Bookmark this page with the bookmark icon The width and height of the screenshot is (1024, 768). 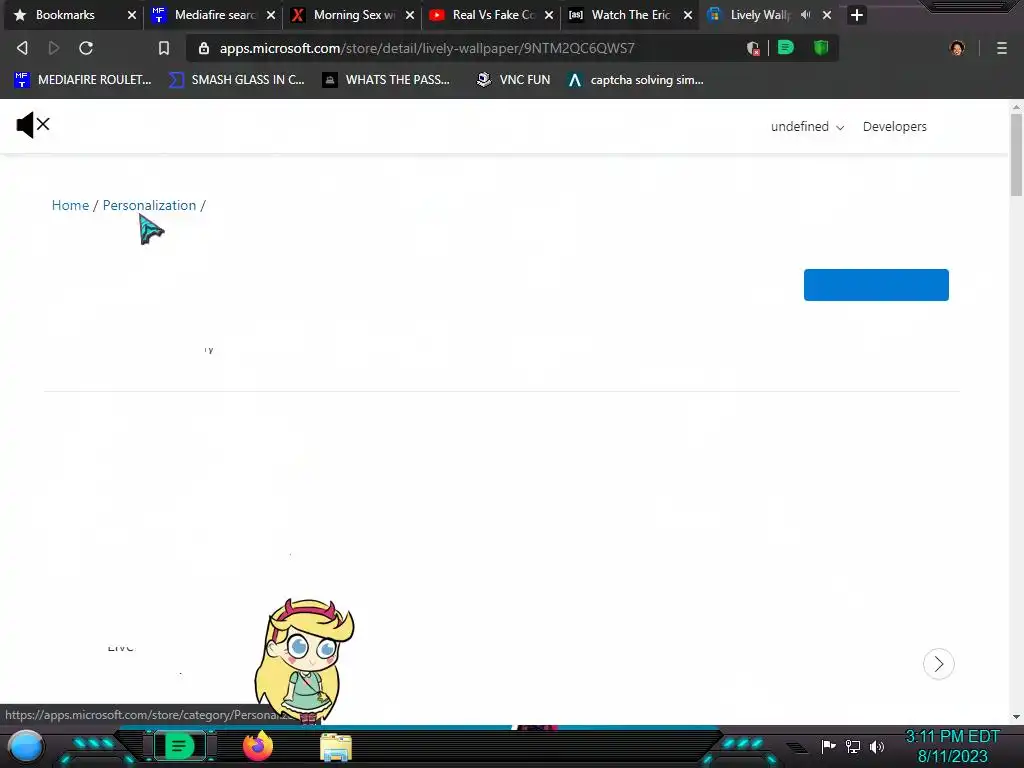pyautogui.click(x=163, y=48)
